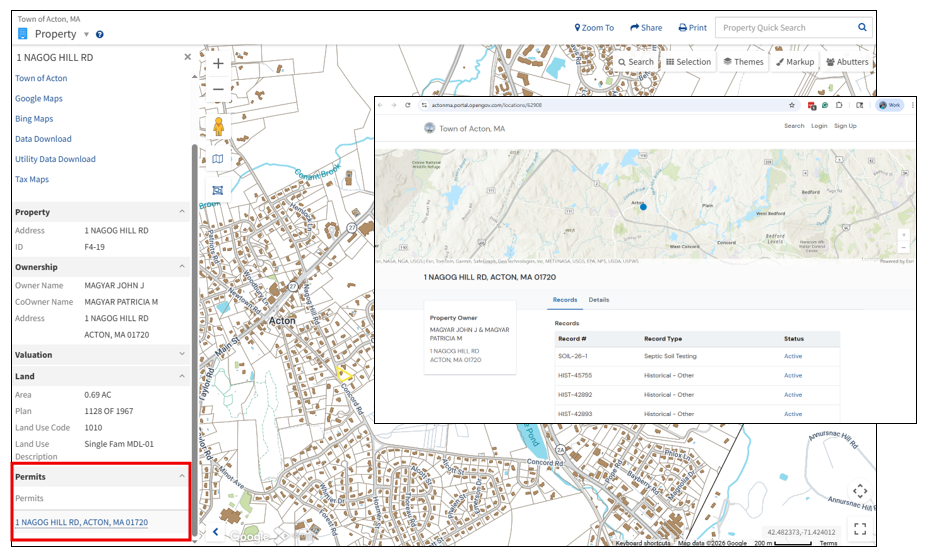
Task: Switch to the Details tab
Action: pos(598,300)
